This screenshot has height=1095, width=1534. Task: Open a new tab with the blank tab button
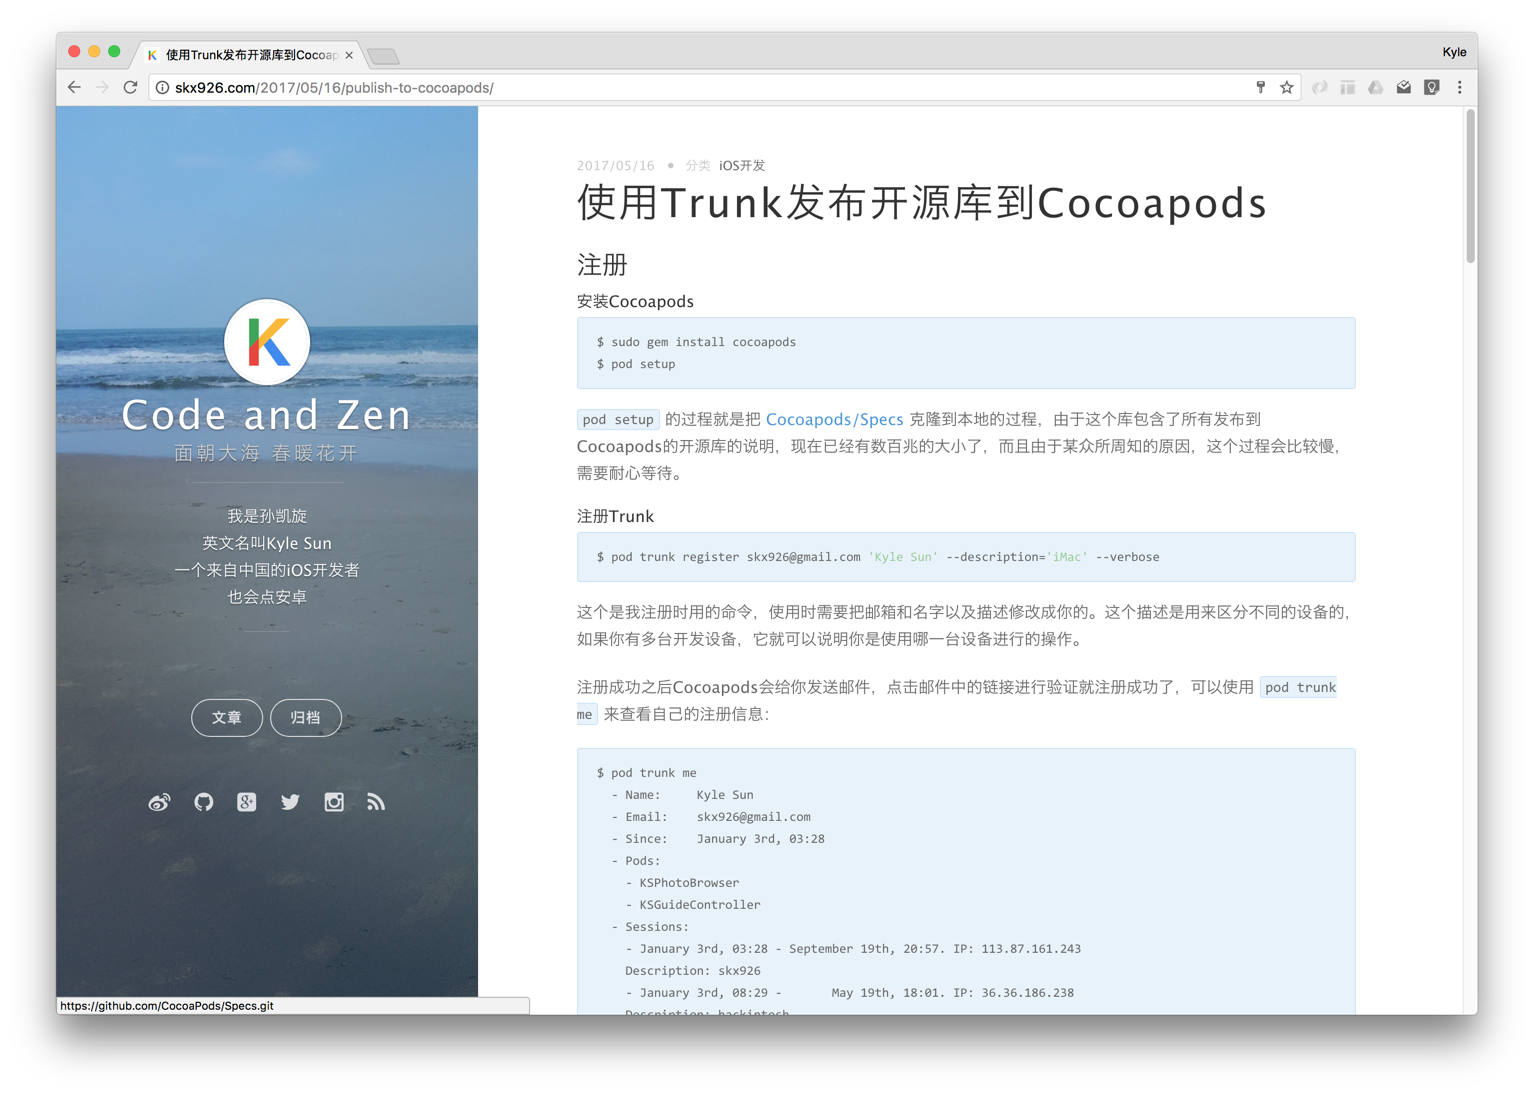click(383, 56)
